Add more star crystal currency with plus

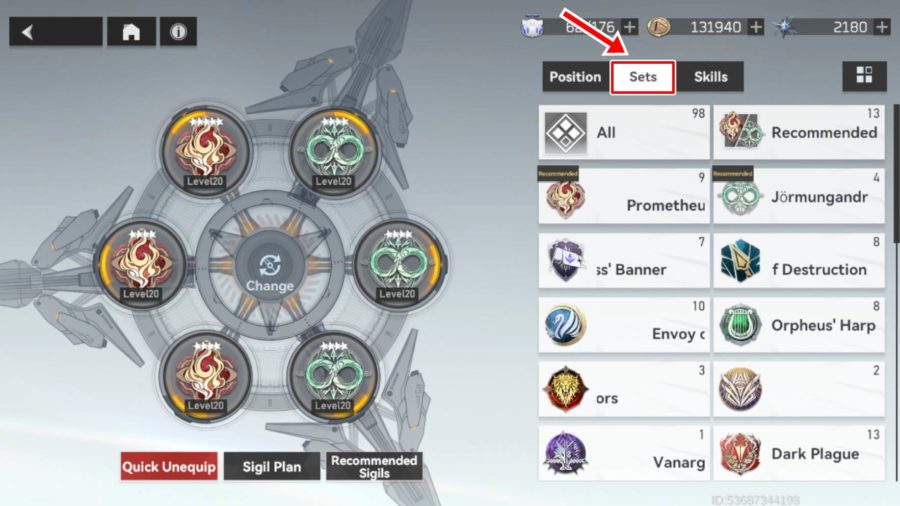(x=882, y=27)
